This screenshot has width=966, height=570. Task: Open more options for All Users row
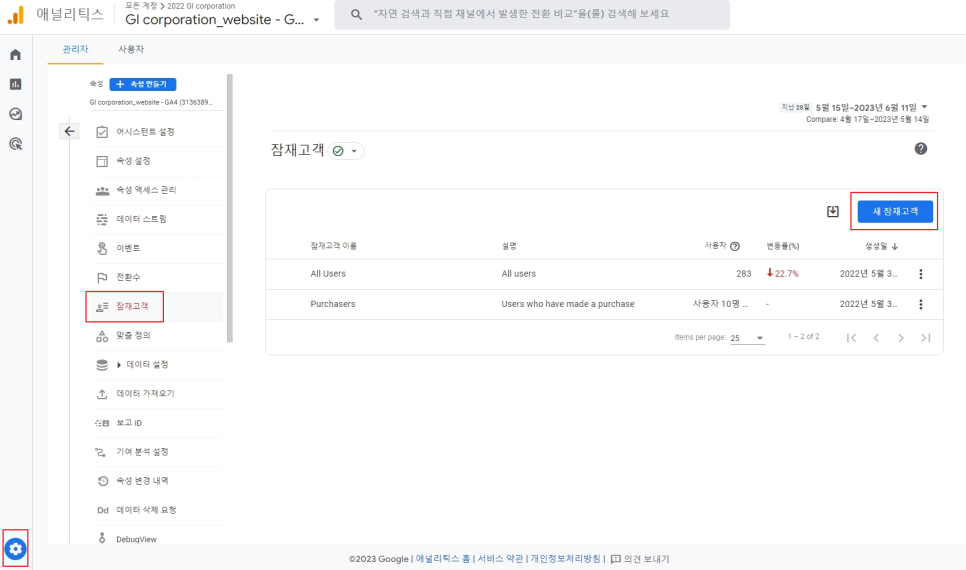point(920,274)
